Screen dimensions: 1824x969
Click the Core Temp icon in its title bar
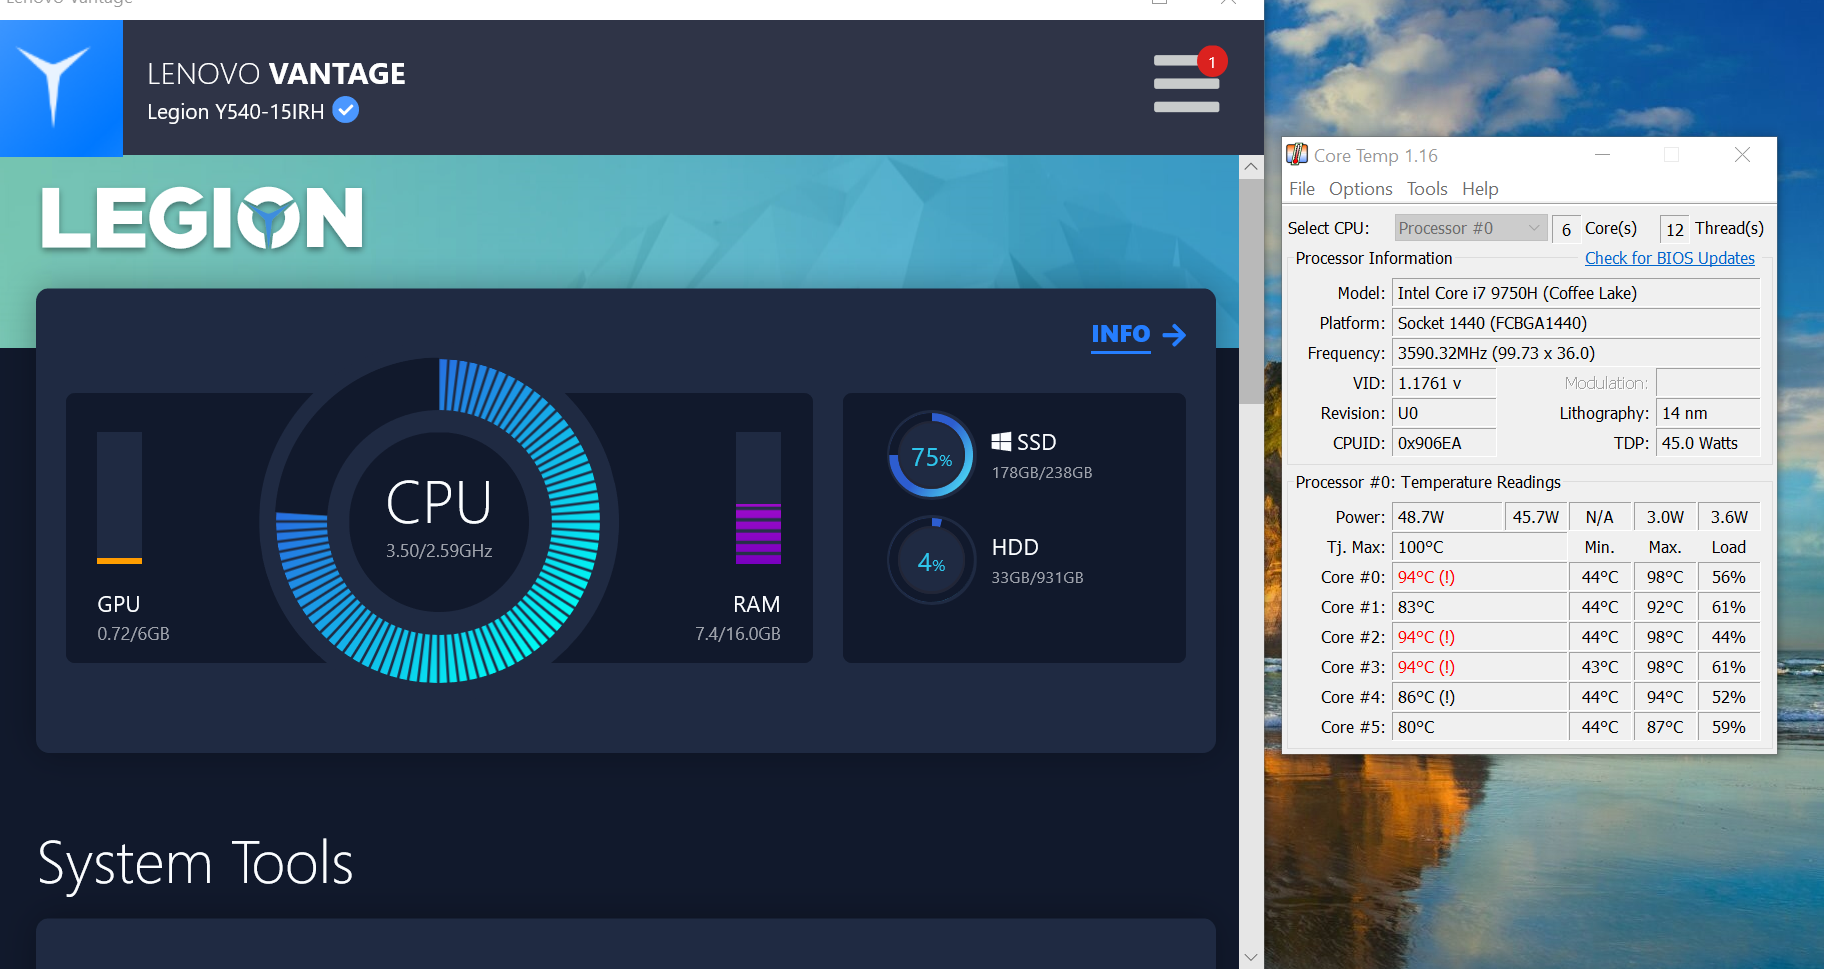click(x=1297, y=155)
